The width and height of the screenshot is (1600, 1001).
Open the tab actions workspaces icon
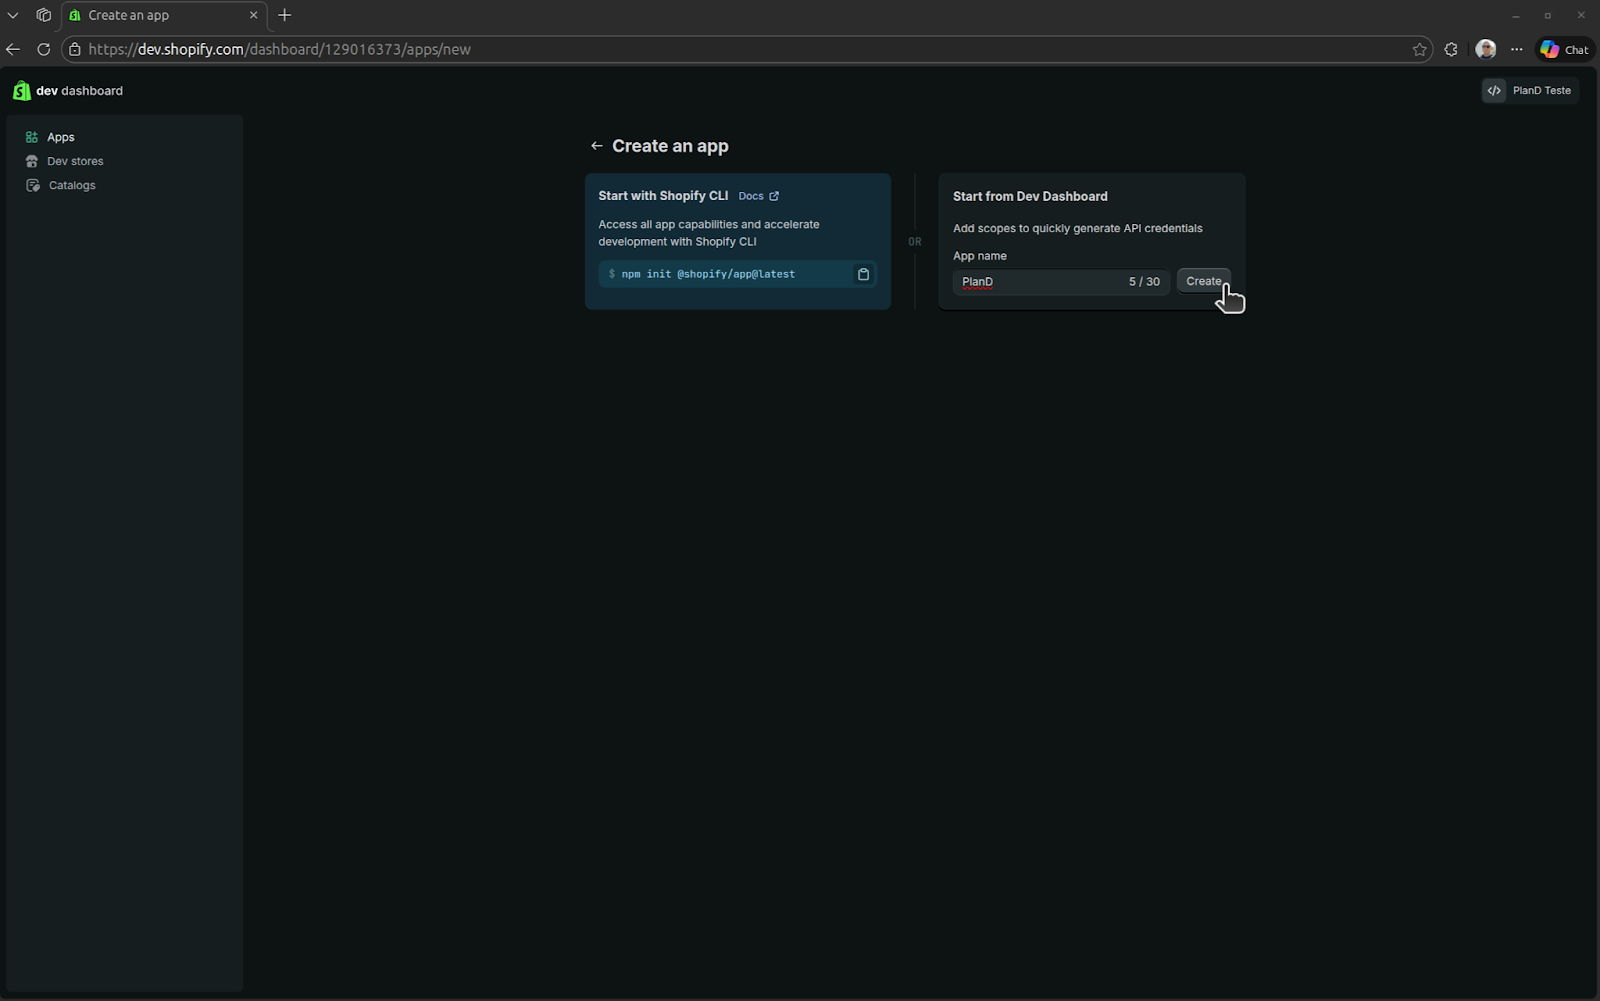tap(43, 15)
